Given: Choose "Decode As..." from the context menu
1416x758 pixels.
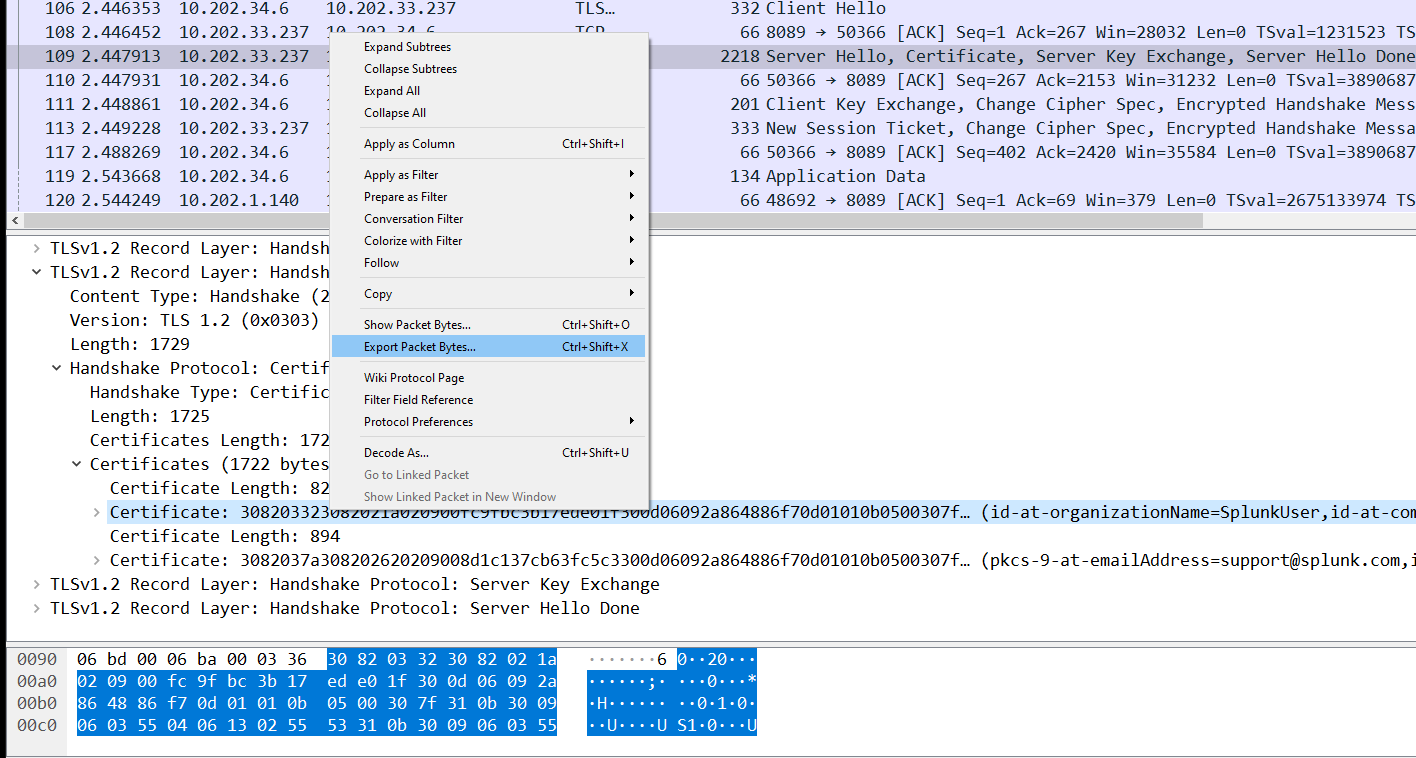Looking at the screenshot, I should pos(395,452).
